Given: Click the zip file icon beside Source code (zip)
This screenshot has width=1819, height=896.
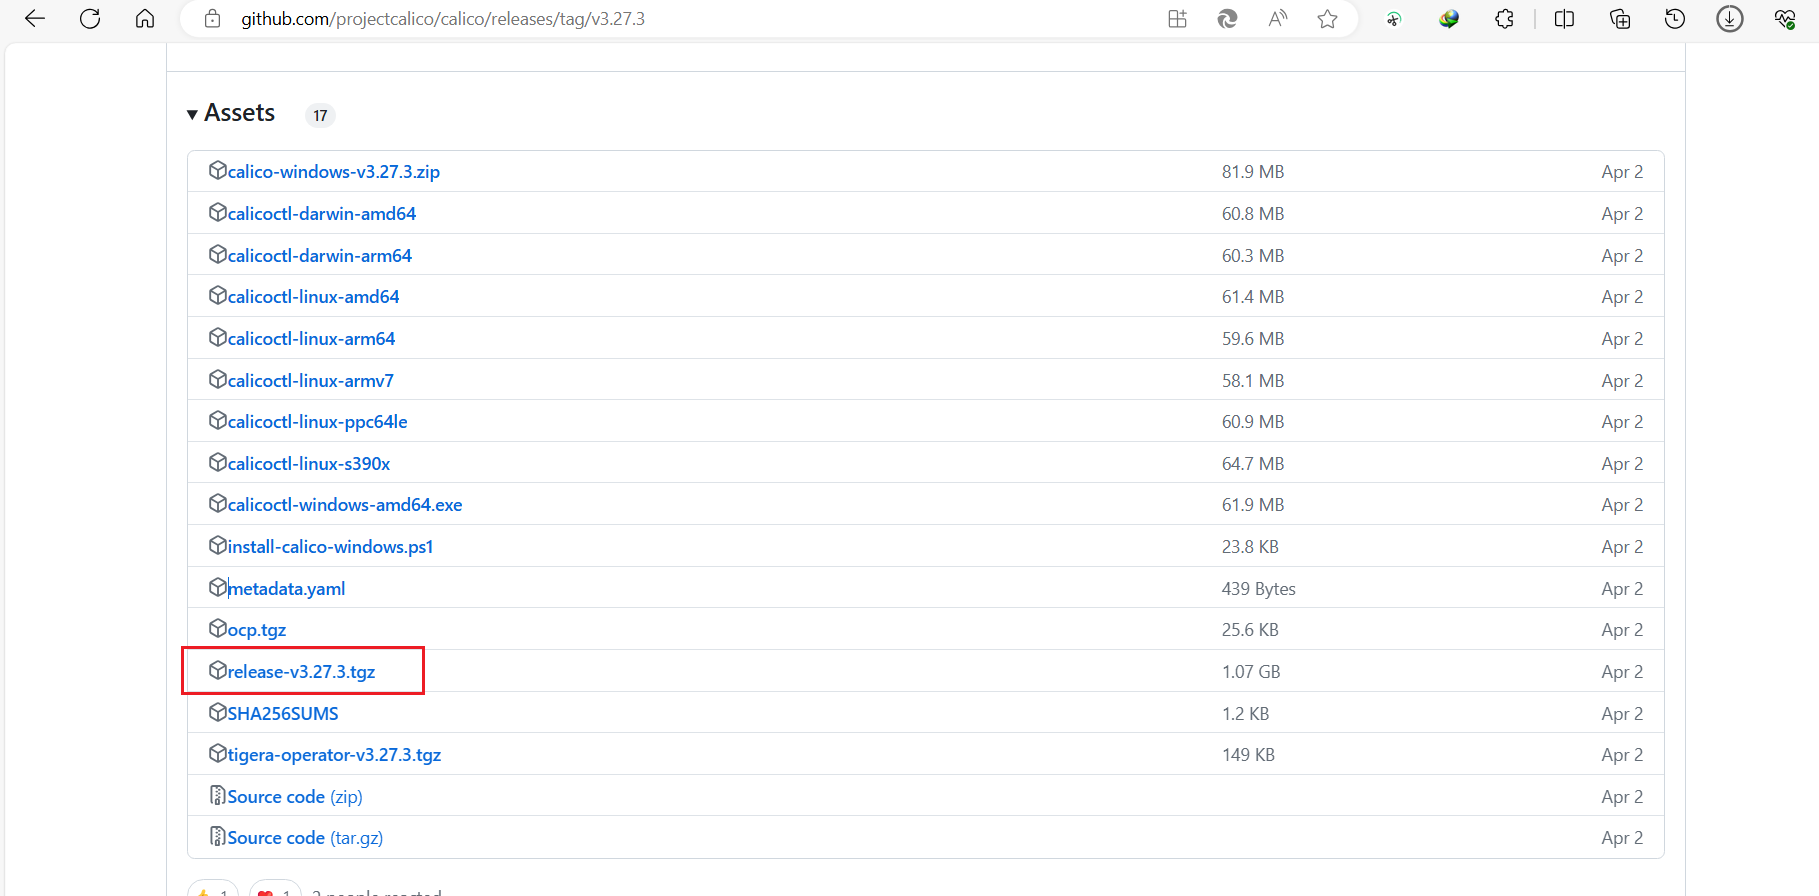Looking at the screenshot, I should tap(217, 795).
